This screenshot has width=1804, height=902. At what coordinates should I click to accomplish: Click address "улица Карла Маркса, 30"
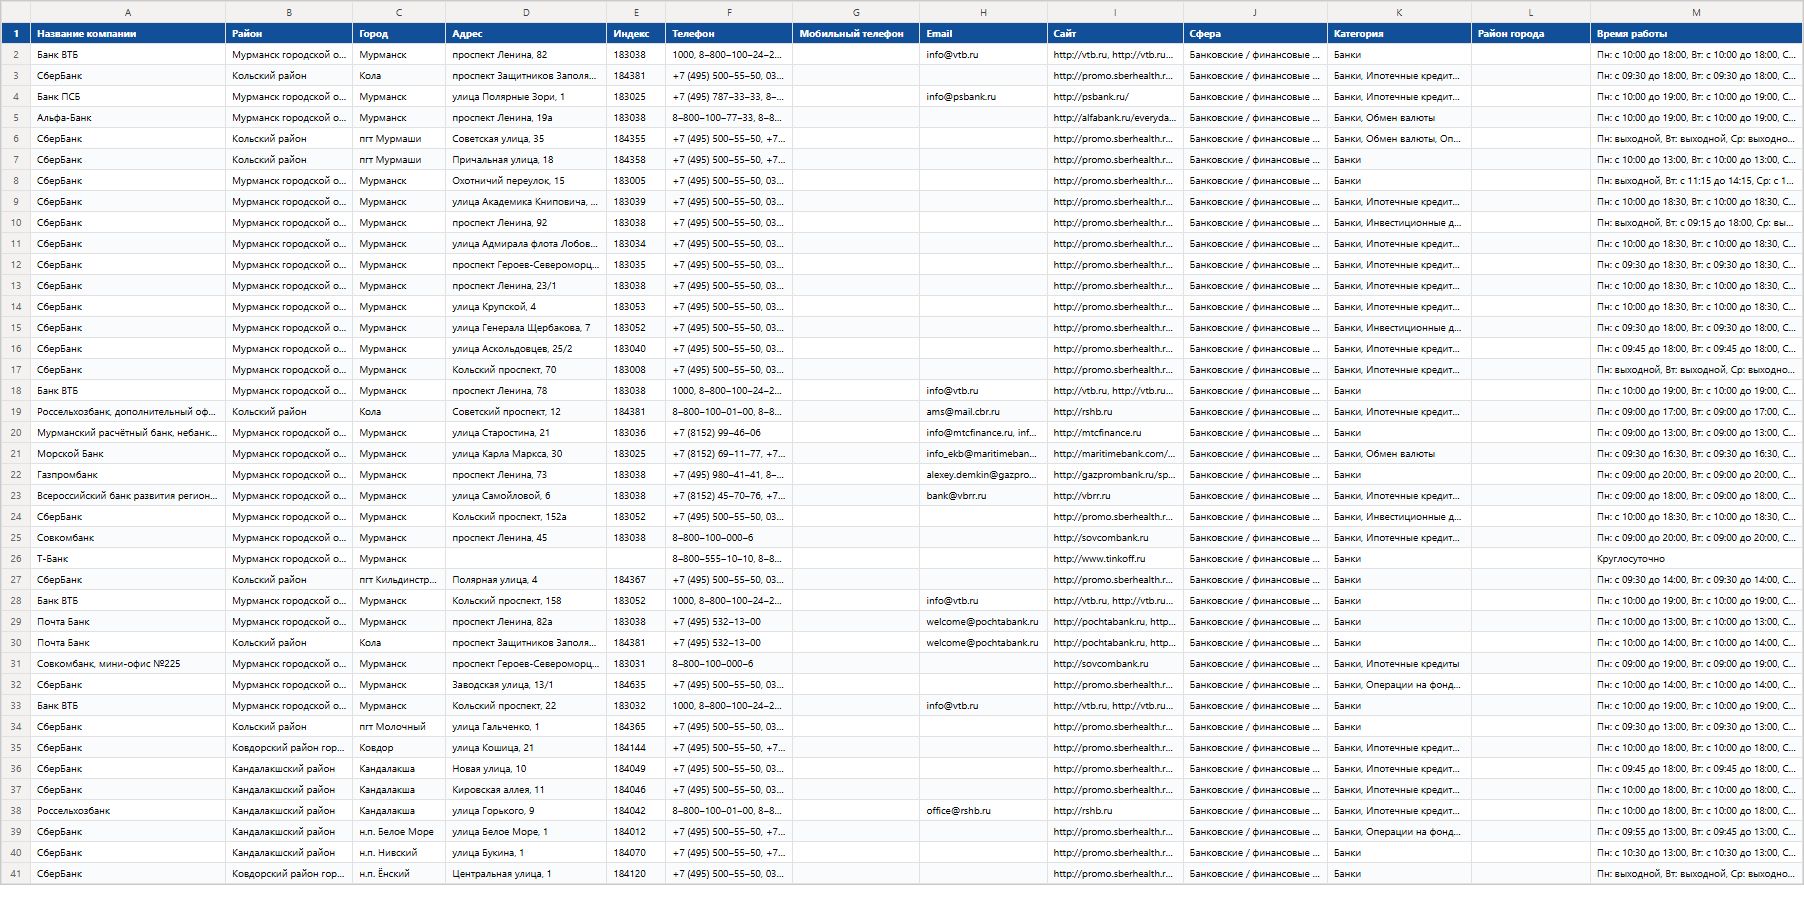point(526,454)
